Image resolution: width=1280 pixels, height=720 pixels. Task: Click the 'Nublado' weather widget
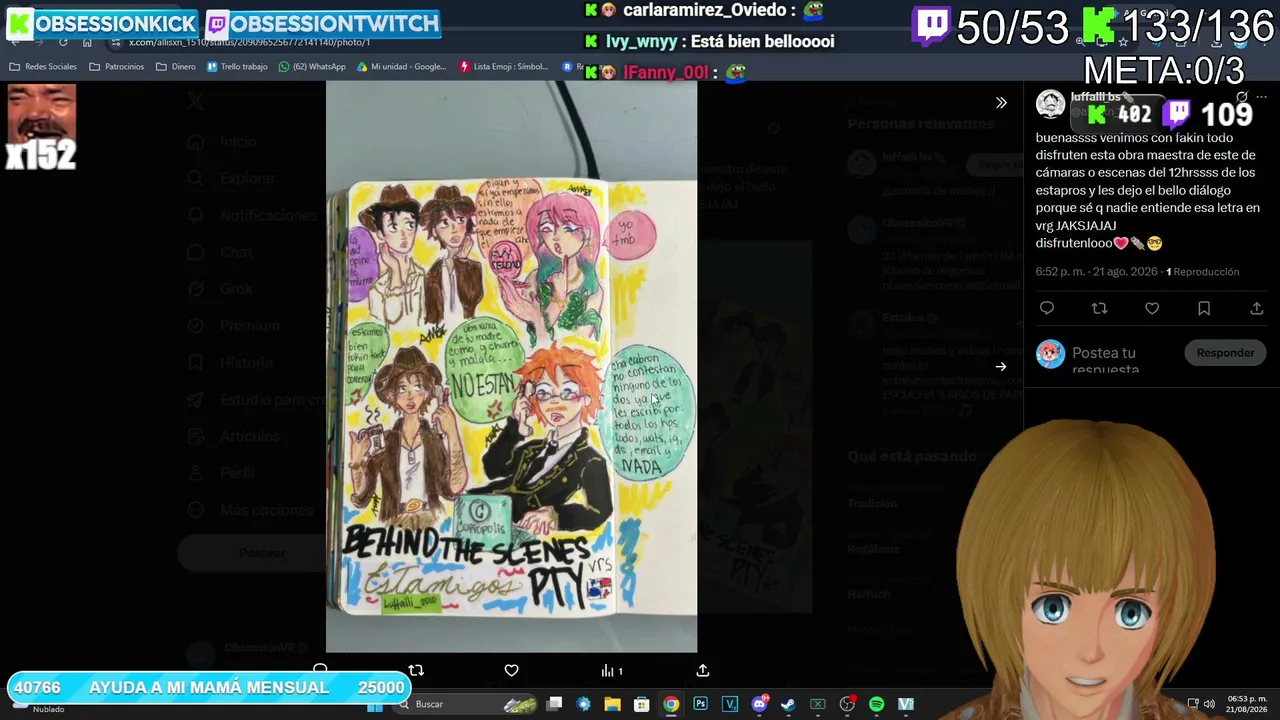click(40, 706)
